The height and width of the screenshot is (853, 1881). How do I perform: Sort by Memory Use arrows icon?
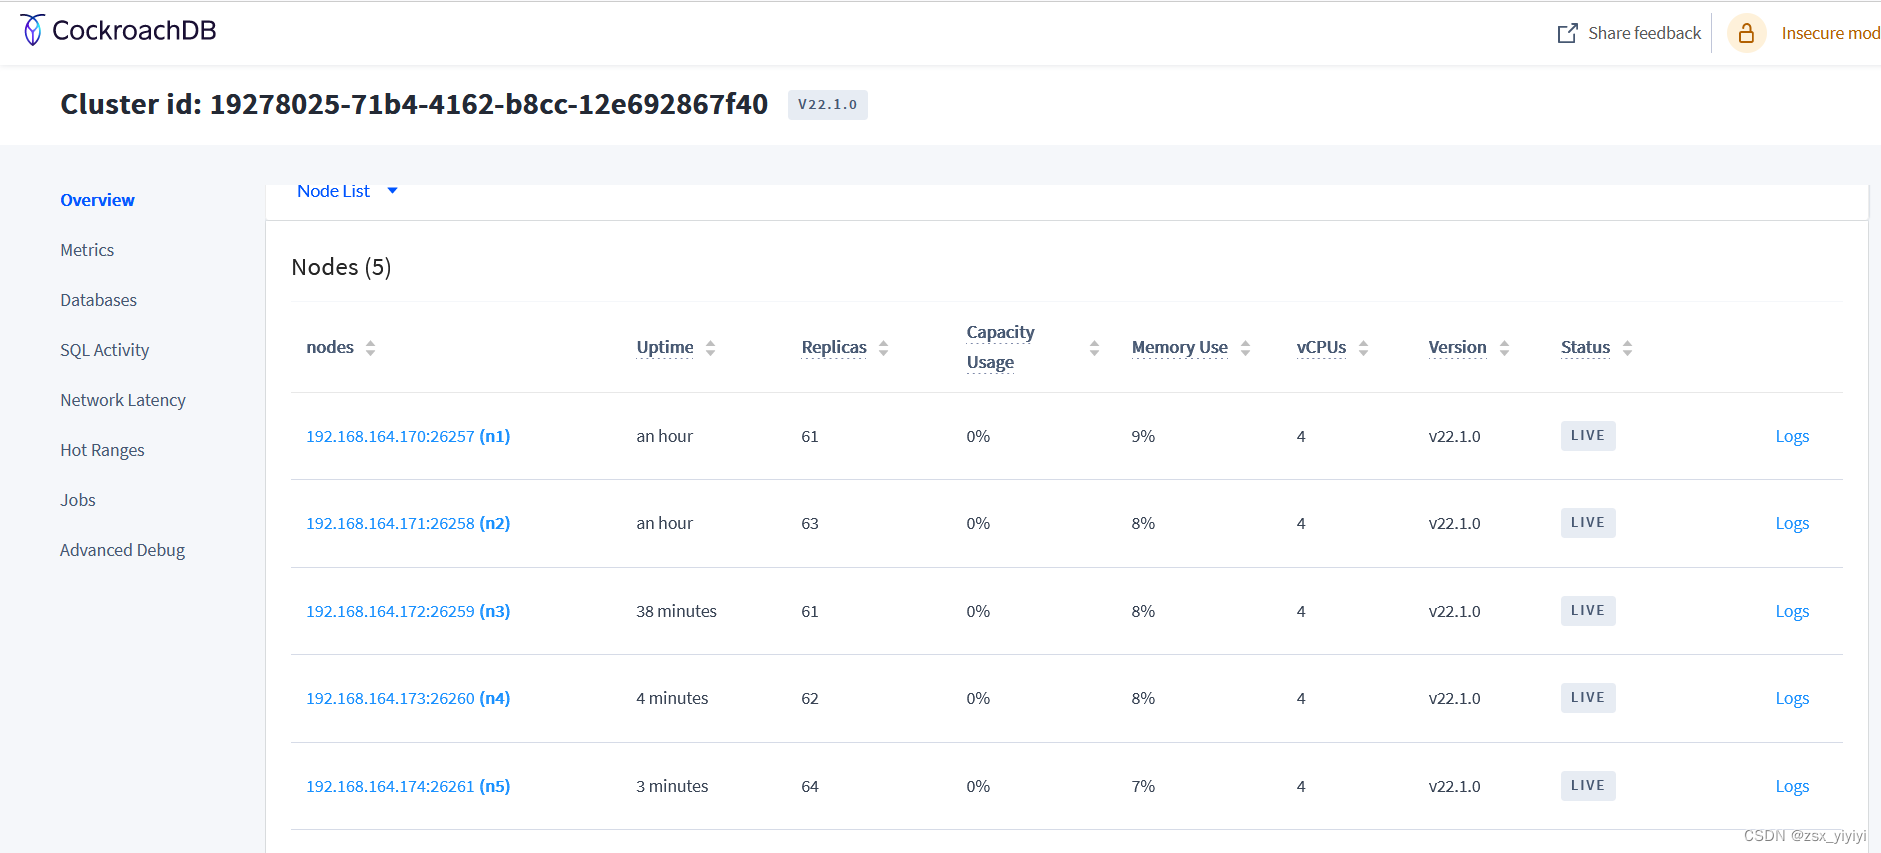coord(1245,348)
